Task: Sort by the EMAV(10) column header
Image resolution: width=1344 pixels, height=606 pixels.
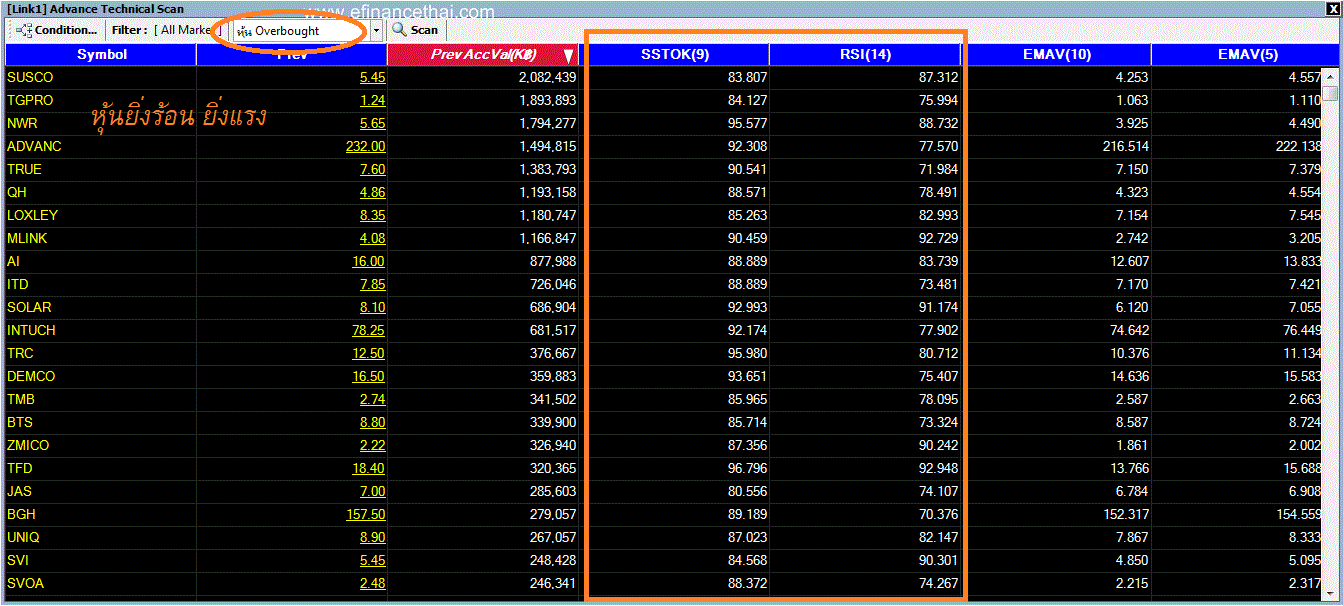Action: (1056, 55)
